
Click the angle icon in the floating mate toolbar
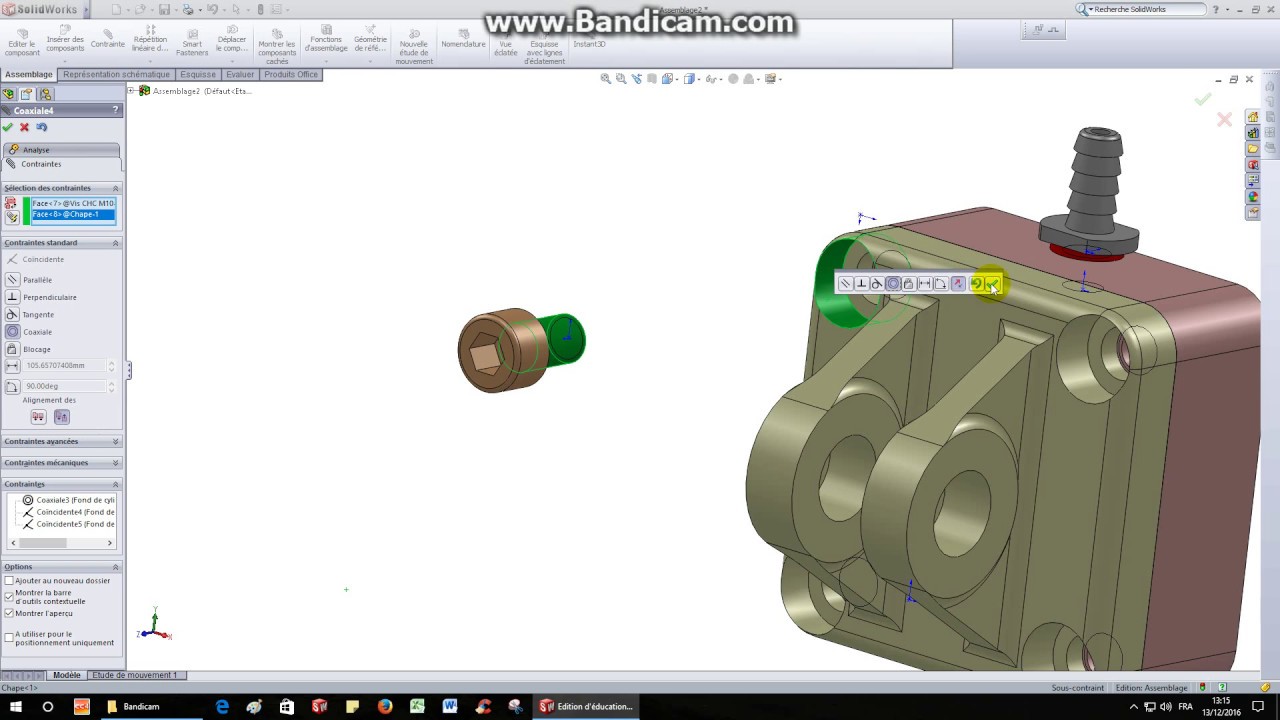tap(940, 284)
